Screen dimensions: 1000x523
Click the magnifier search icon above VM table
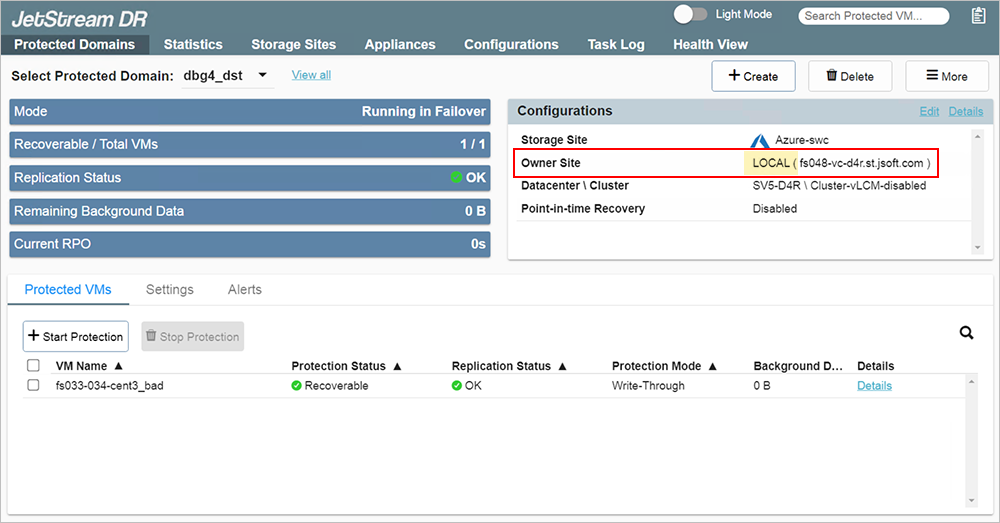[x=966, y=333]
